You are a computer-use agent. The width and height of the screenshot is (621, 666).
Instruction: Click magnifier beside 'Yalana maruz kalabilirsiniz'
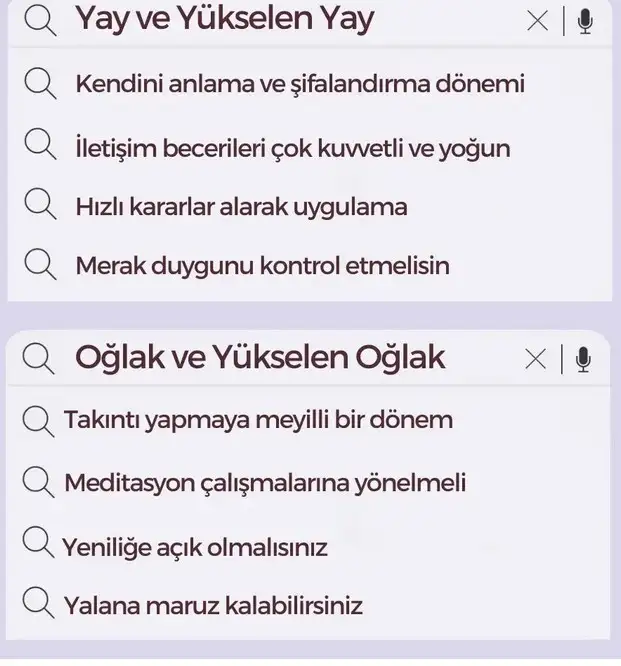tap(38, 602)
